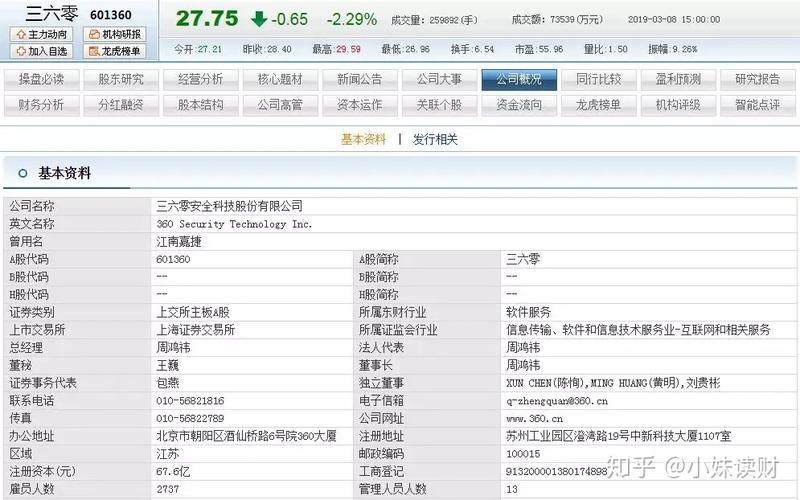Switch to the 关联个股 tab
Viewport: 800px width, 500px height.
(439, 105)
